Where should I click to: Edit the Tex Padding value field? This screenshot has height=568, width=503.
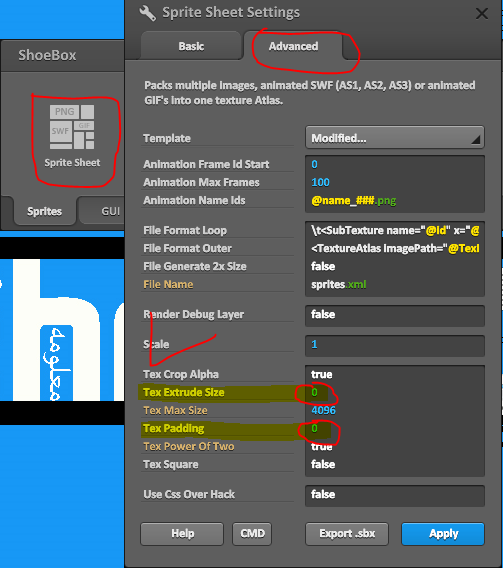(395, 429)
